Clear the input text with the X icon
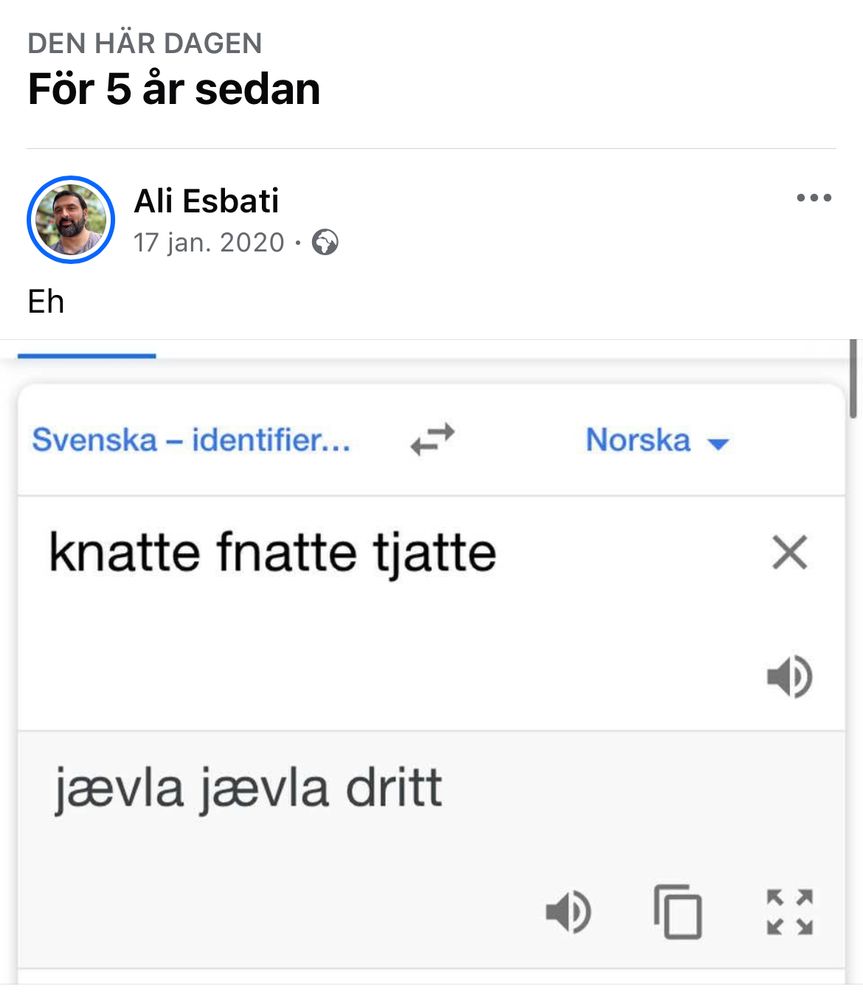Image resolution: width=863 pixels, height=1000 pixels. [x=788, y=552]
